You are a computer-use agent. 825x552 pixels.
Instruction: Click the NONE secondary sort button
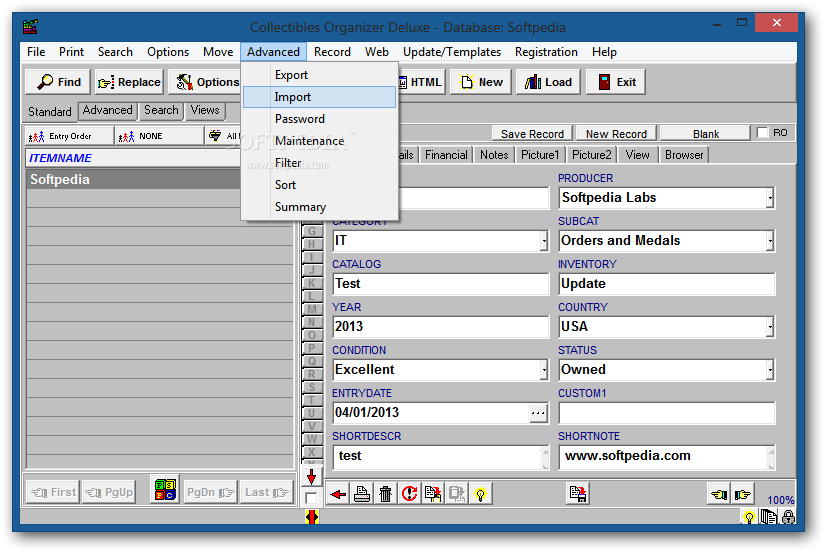tap(160, 136)
